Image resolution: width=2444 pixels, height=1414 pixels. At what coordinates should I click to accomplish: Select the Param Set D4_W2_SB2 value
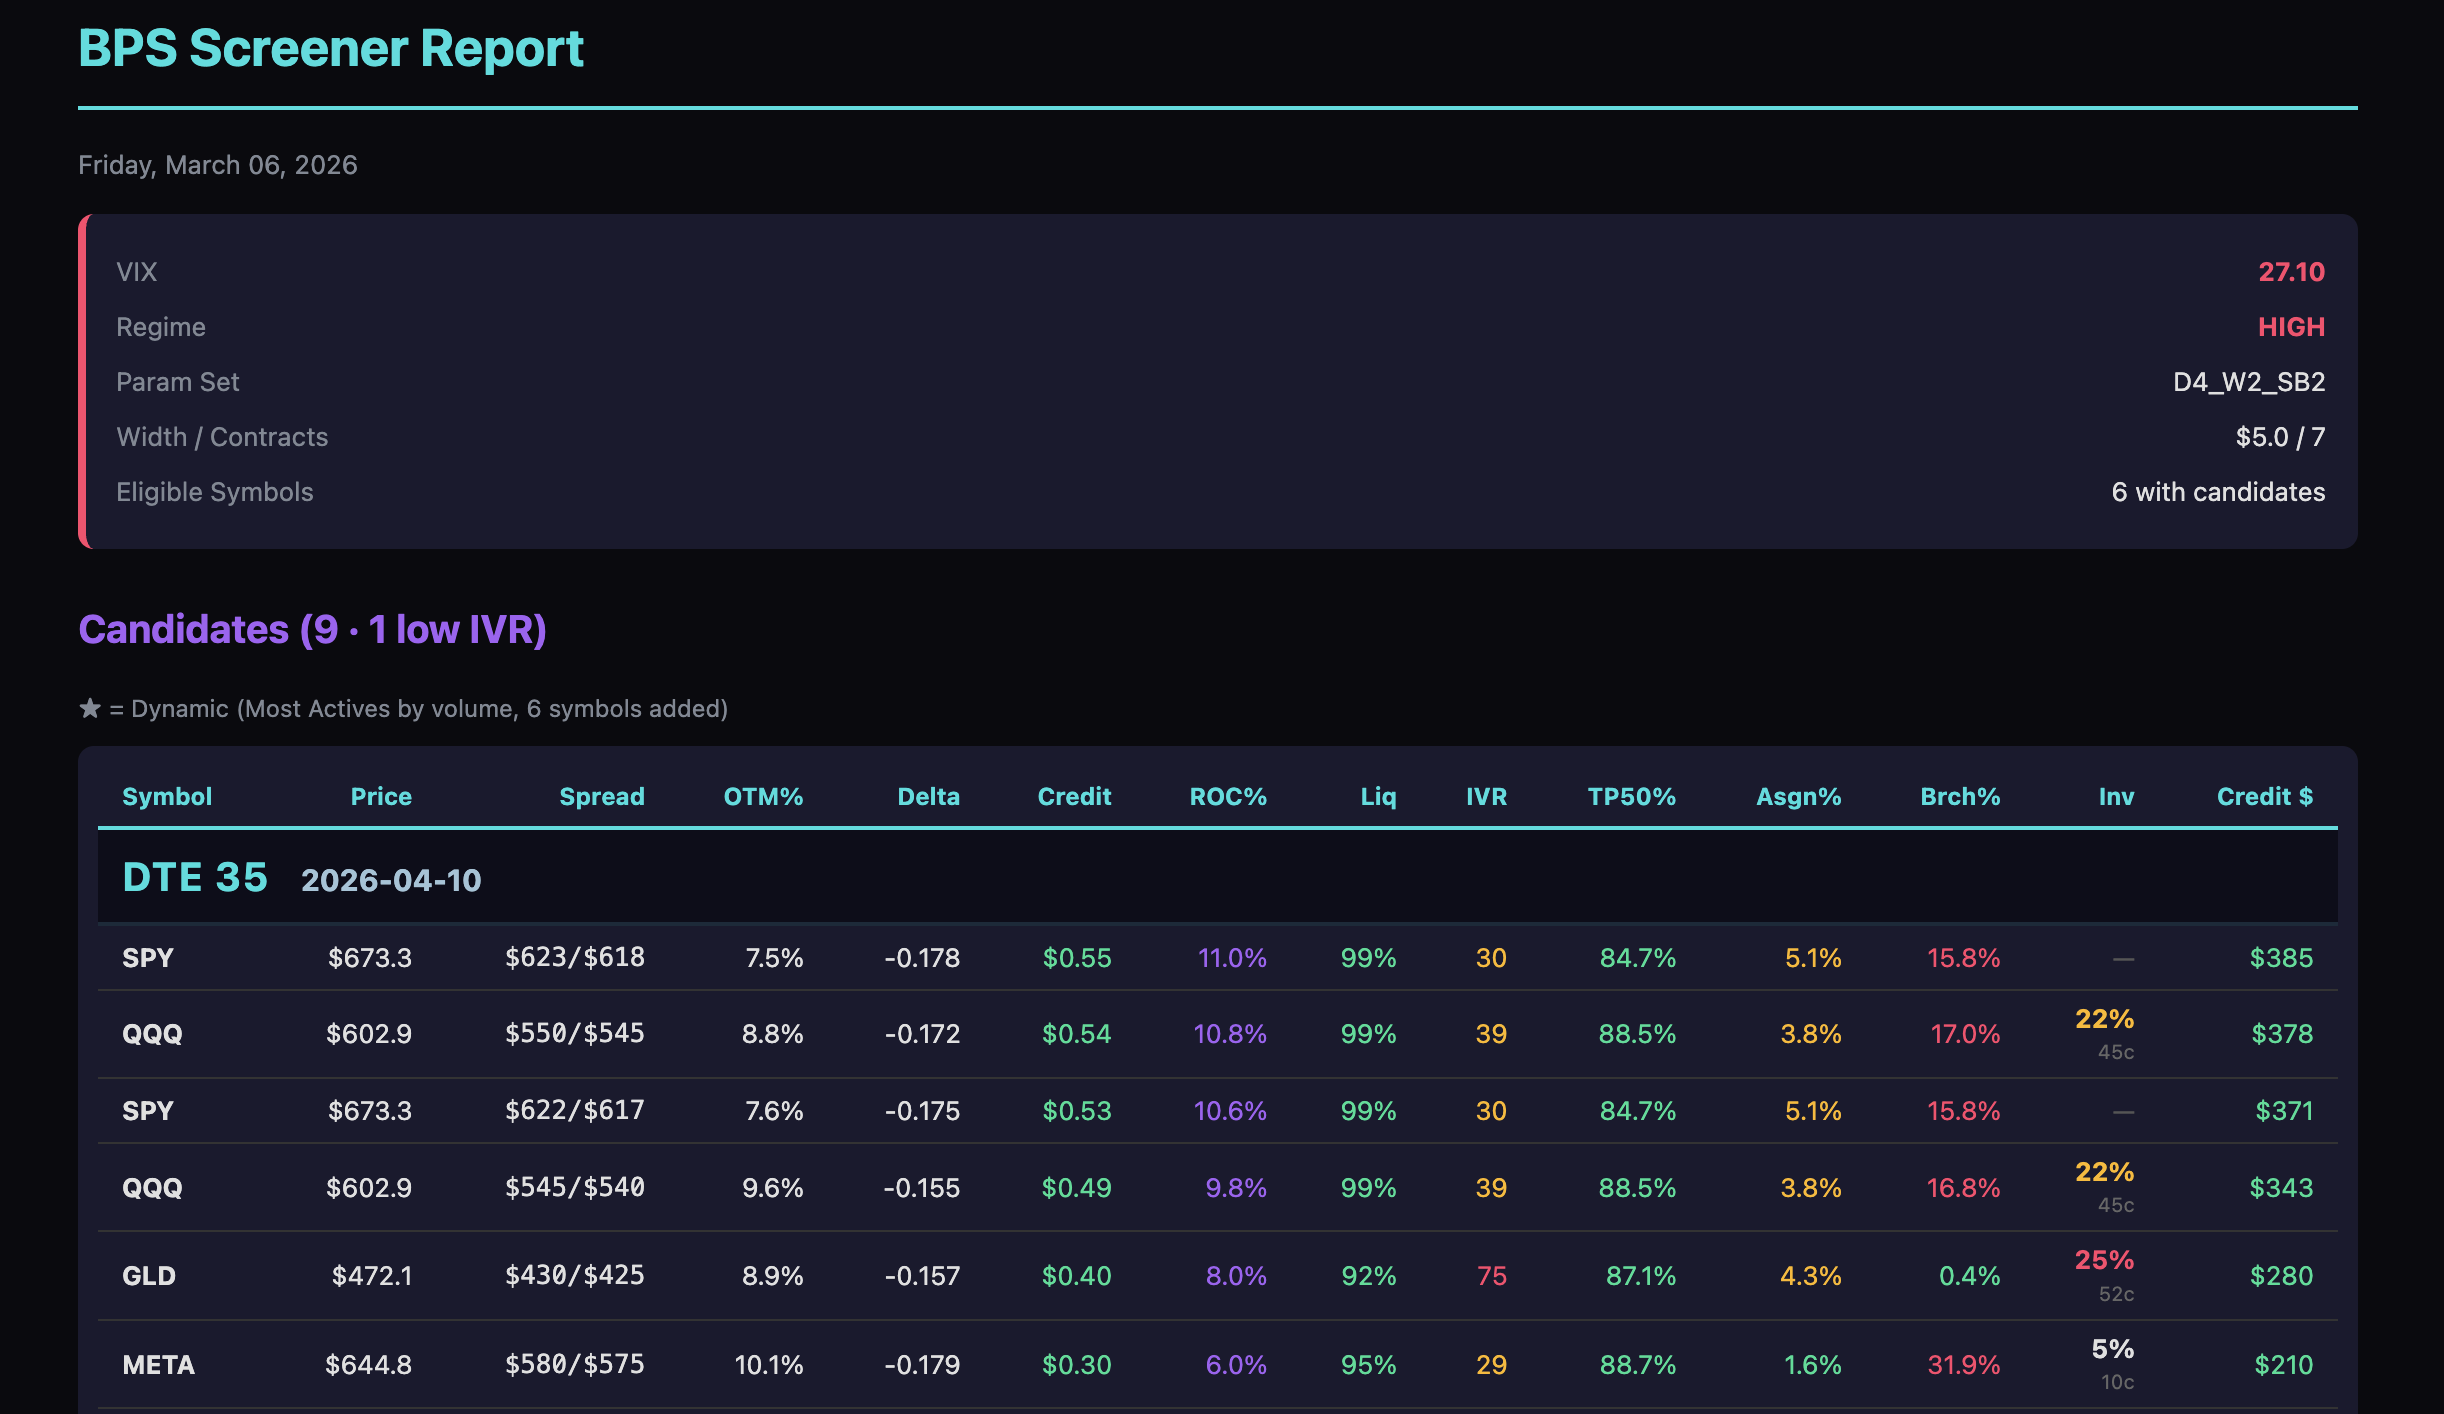[2247, 381]
